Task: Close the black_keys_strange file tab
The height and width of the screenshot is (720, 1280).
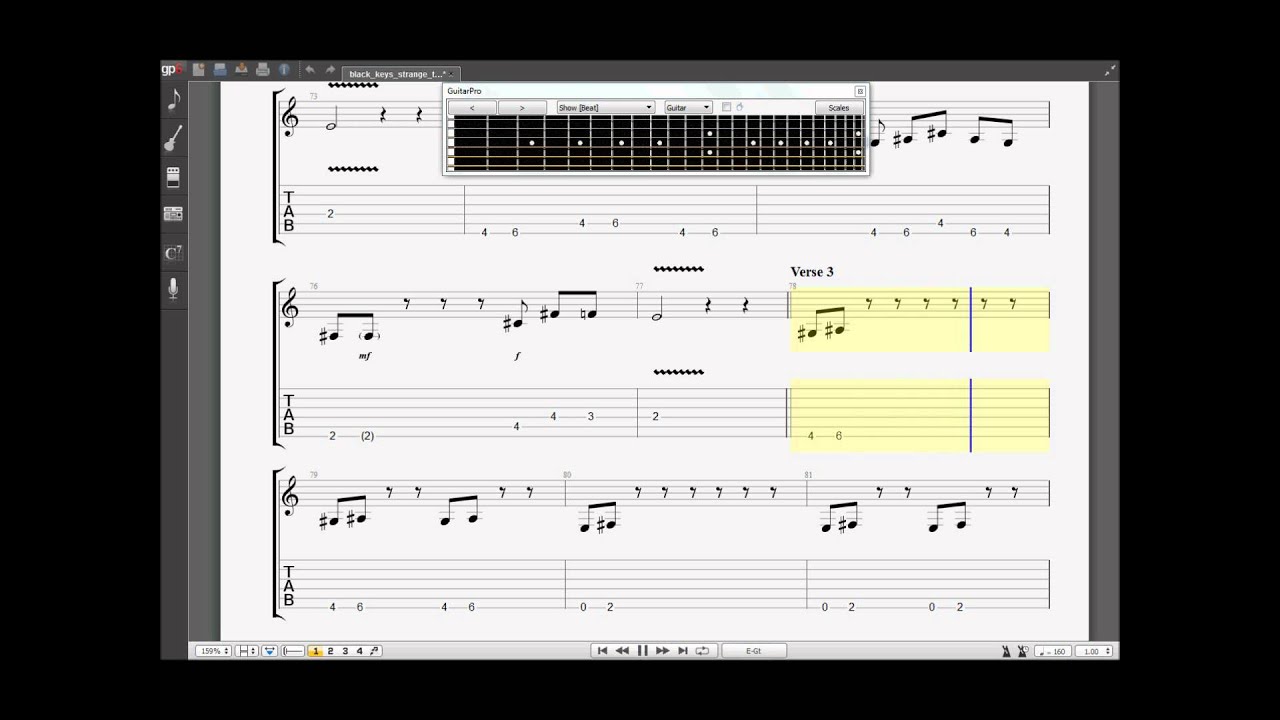Action: (452, 74)
